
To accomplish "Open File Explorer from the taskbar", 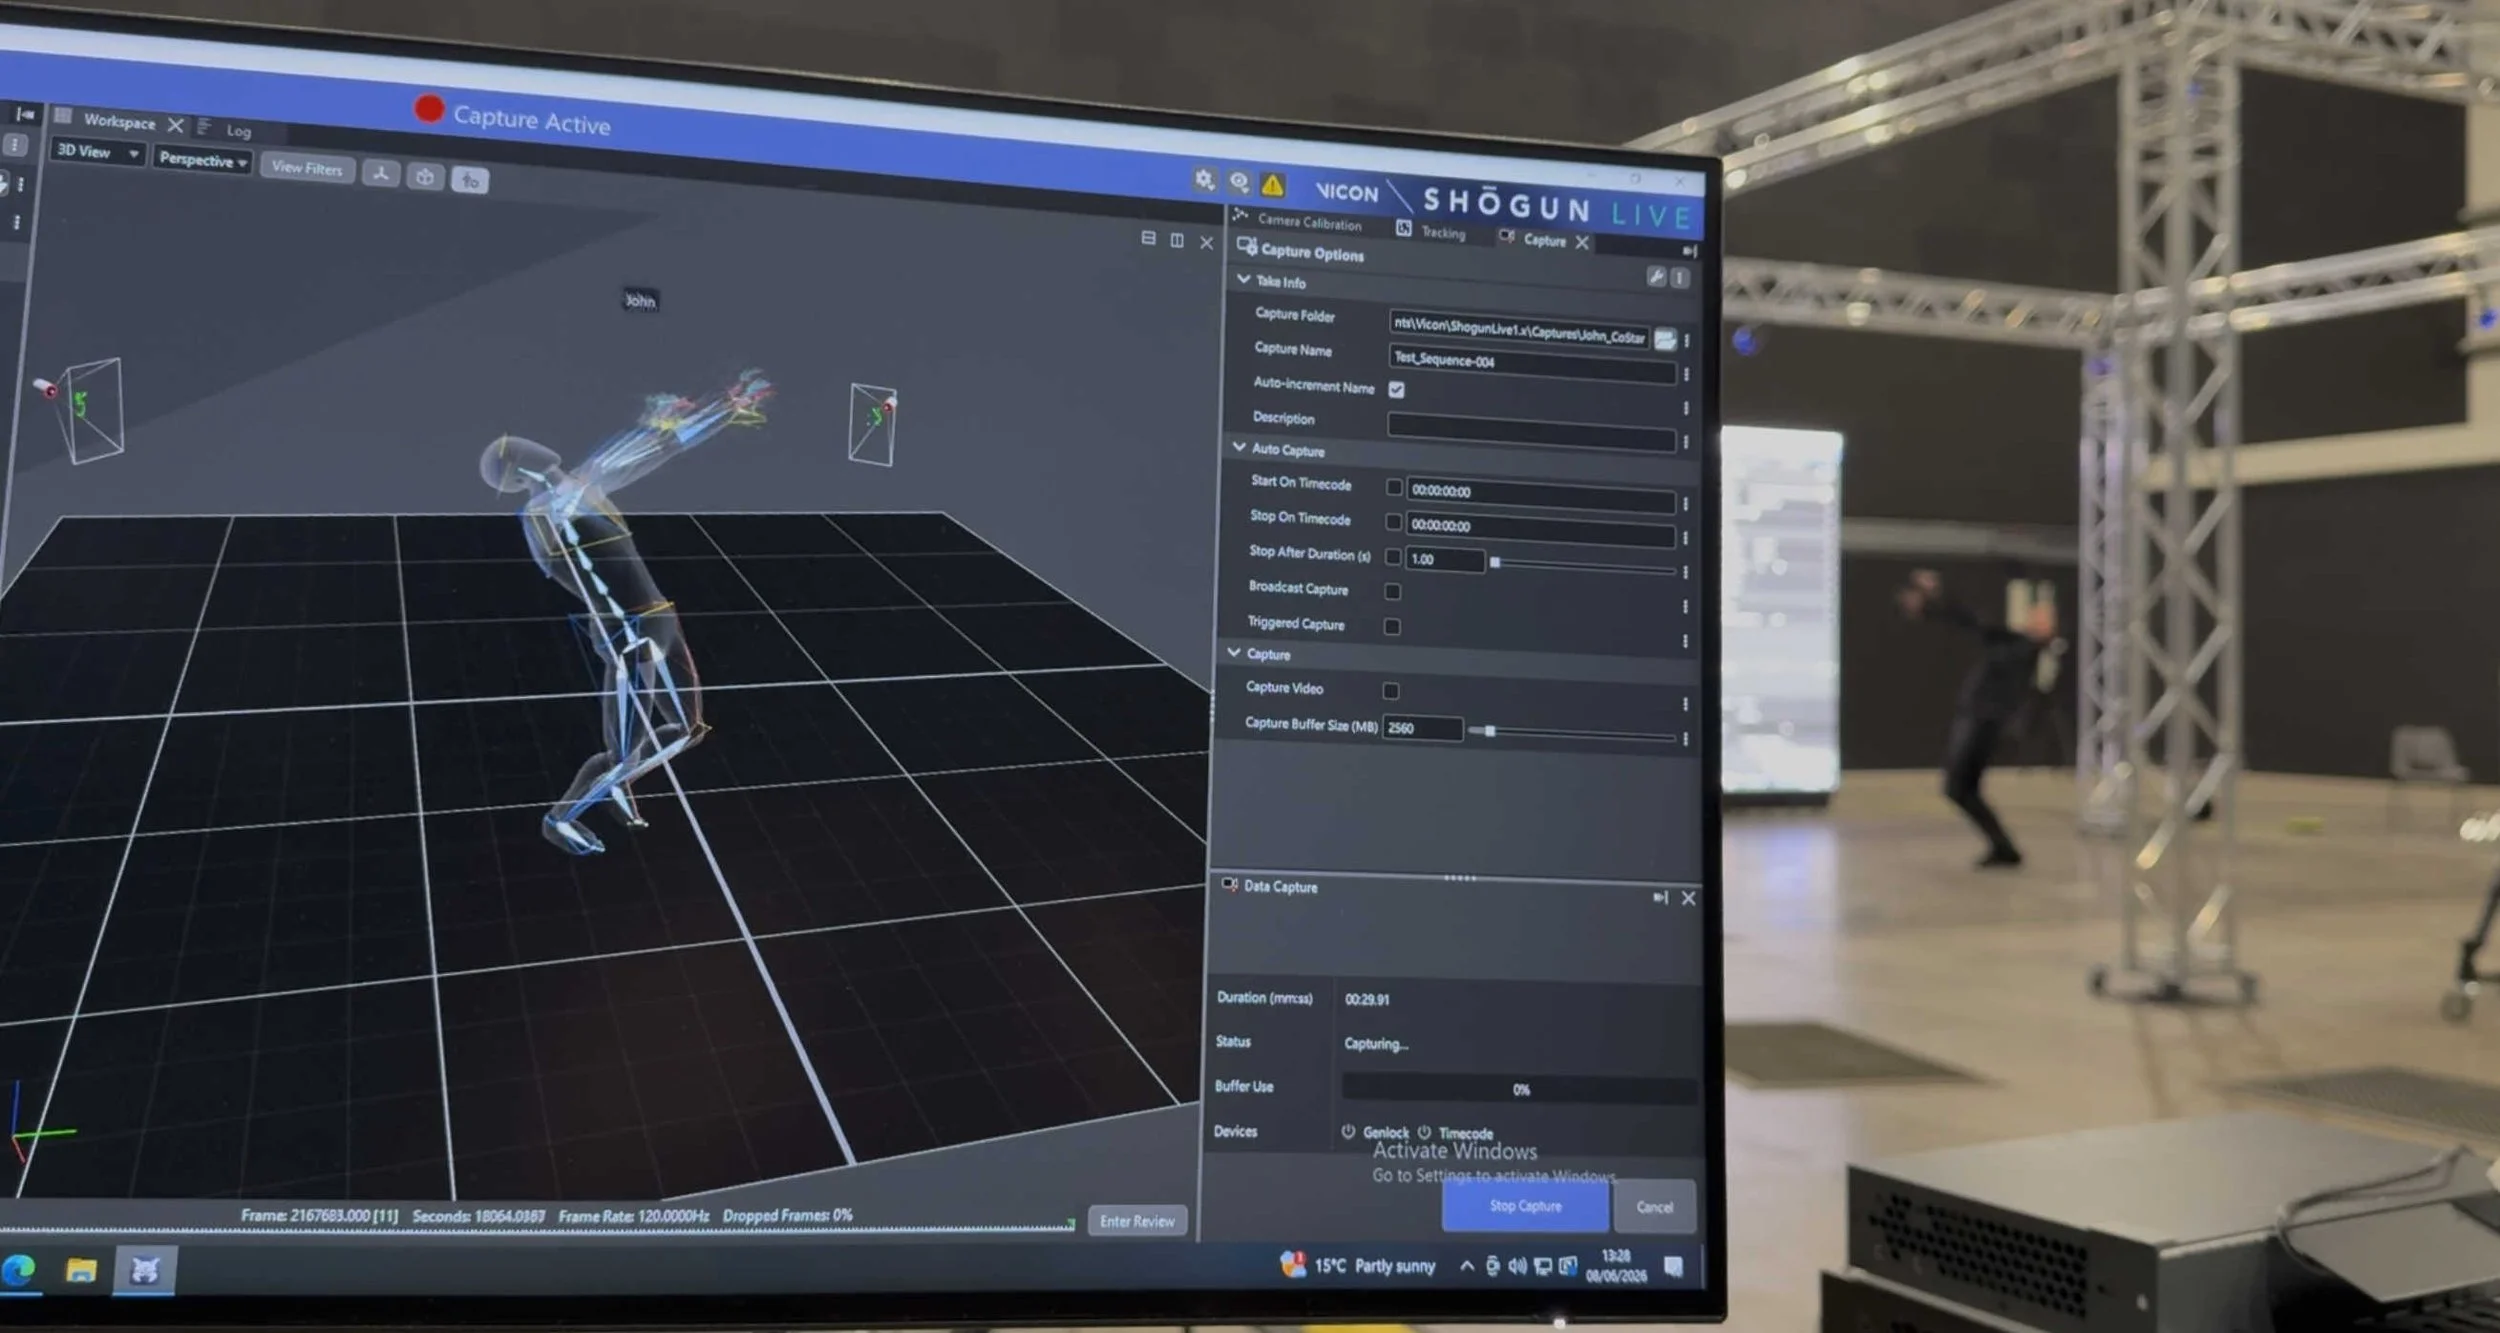I will pyautogui.click(x=82, y=1270).
